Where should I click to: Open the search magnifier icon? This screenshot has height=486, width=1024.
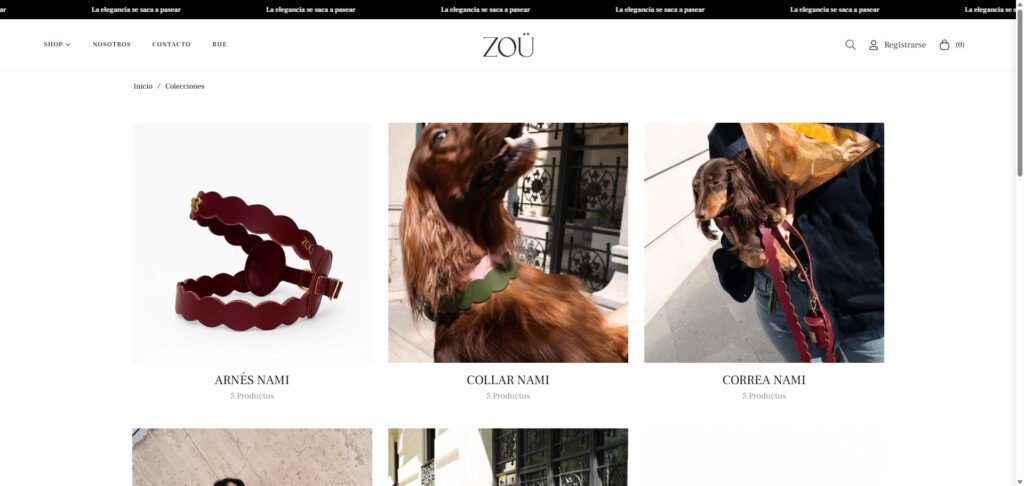coord(850,44)
